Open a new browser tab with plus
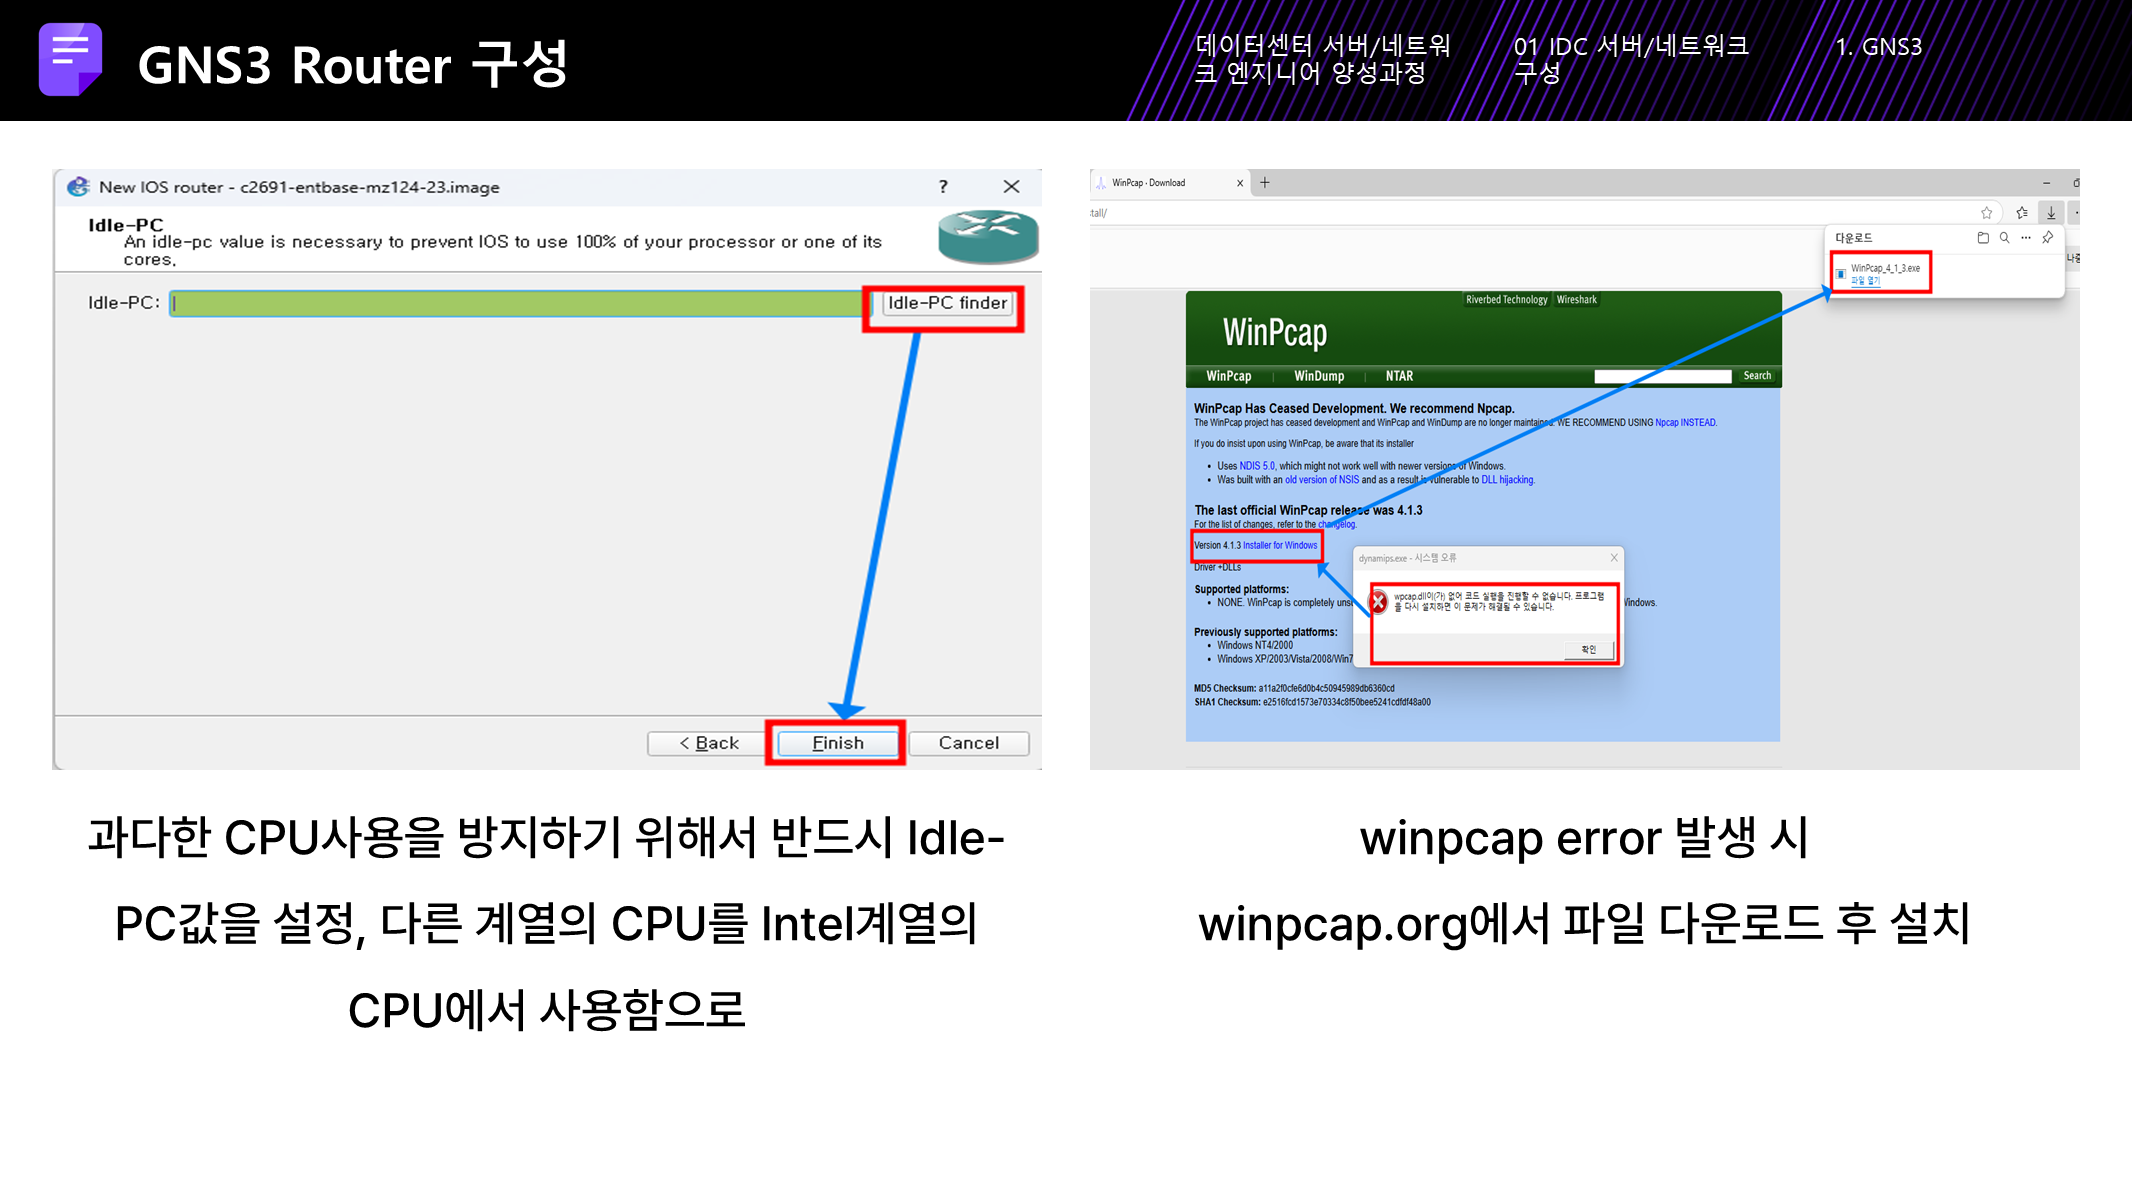 click(x=1265, y=183)
